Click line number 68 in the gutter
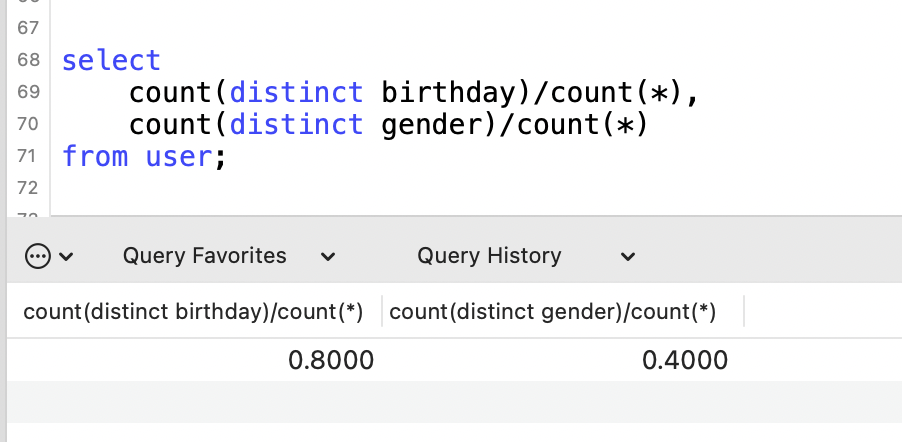The image size is (902, 442). (x=28, y=59)
